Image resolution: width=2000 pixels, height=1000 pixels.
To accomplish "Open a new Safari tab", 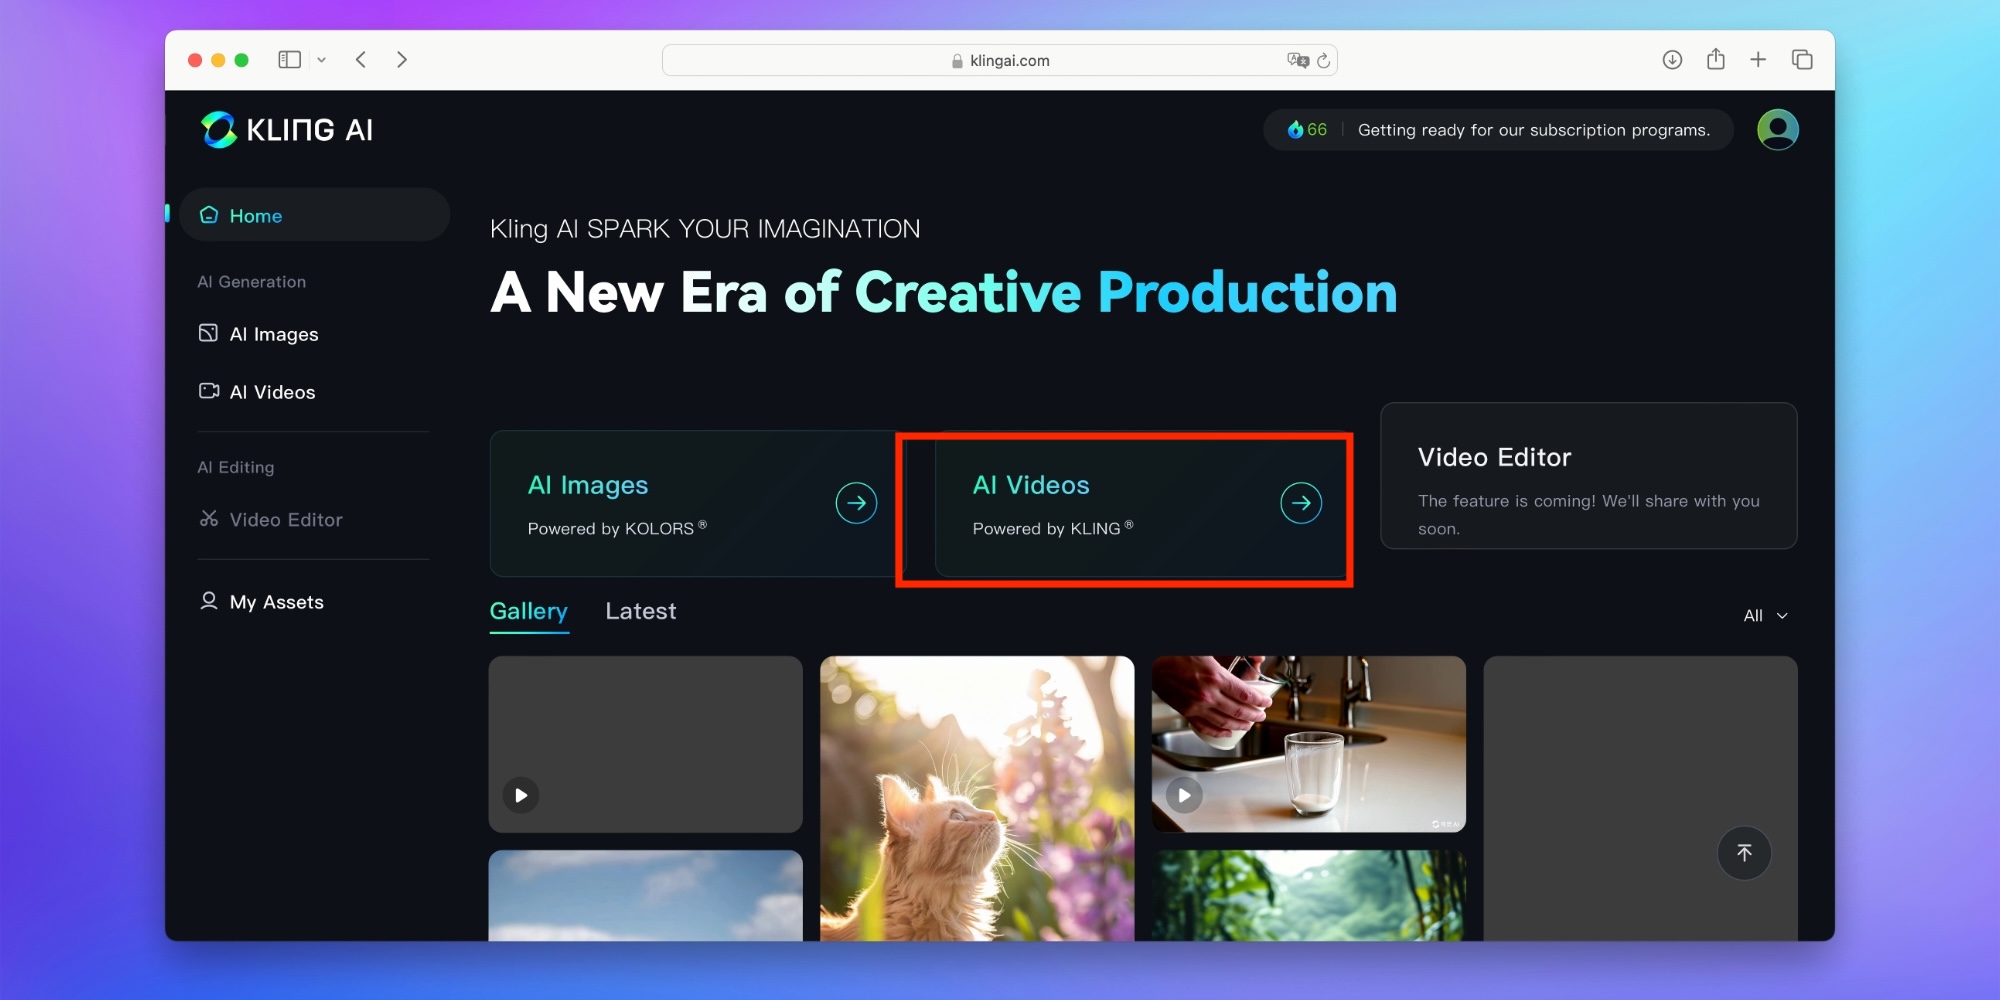I will pos(1758,60).
